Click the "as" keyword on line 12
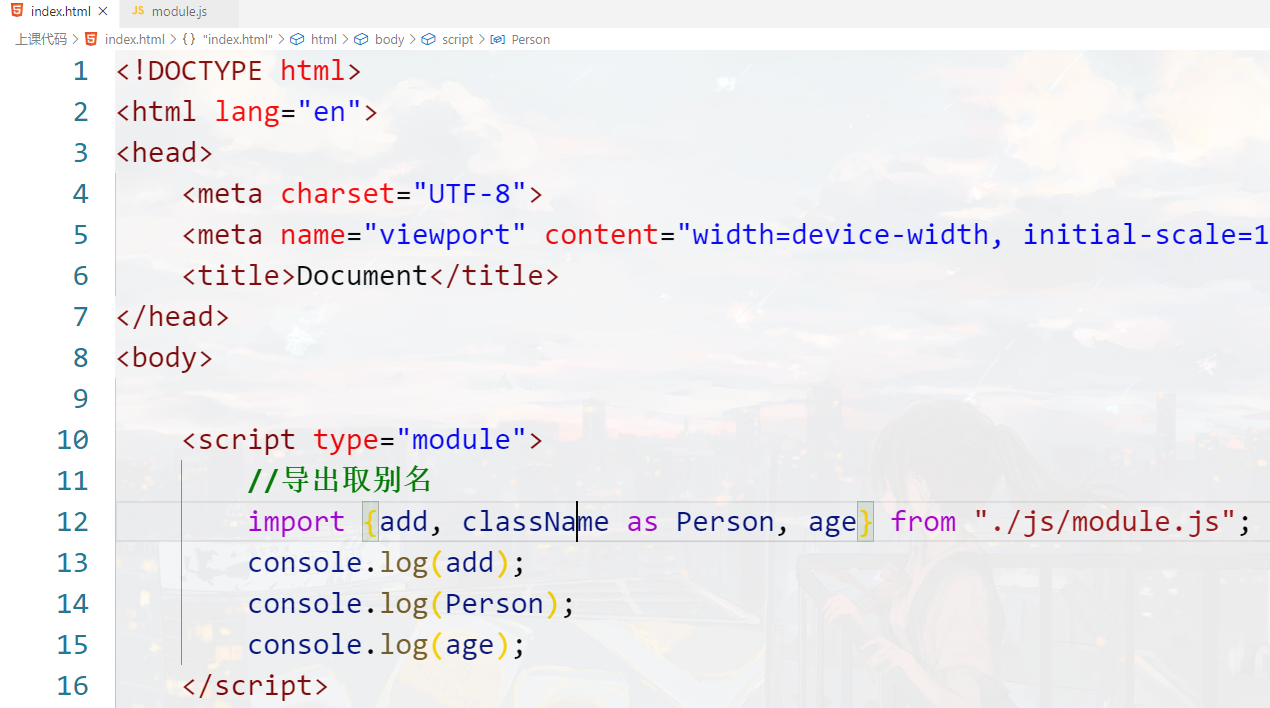 coord(642,522)
